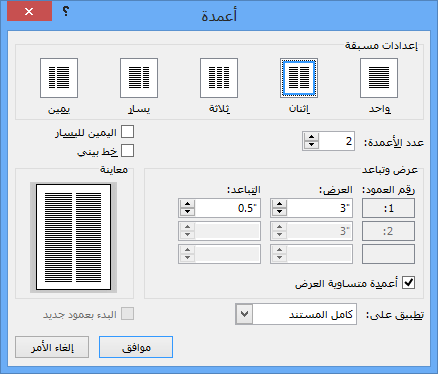This screenshot has width=438, height=374.
Task: Click the عدد الأعمدة label
Action: point(394,143)
